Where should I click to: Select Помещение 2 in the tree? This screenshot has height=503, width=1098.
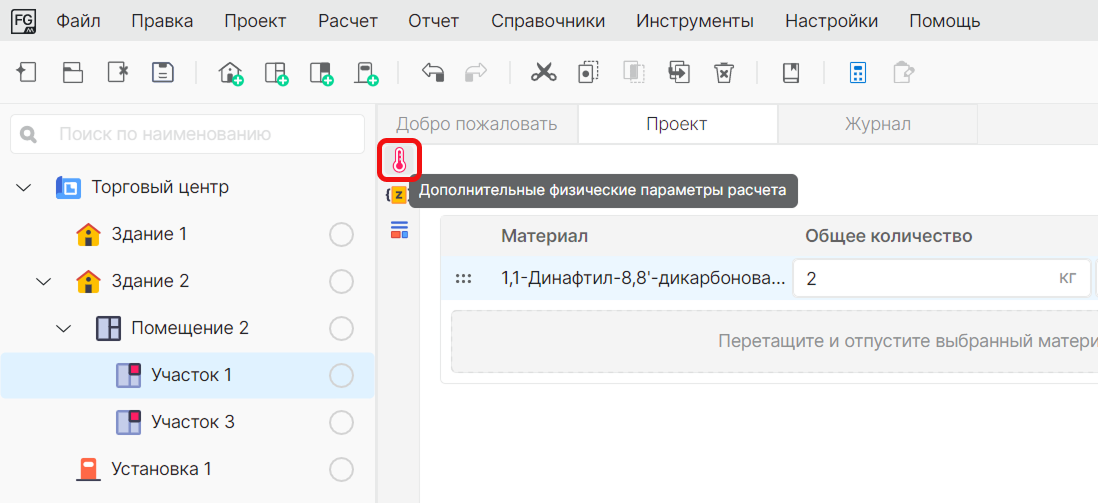point(190,329)
